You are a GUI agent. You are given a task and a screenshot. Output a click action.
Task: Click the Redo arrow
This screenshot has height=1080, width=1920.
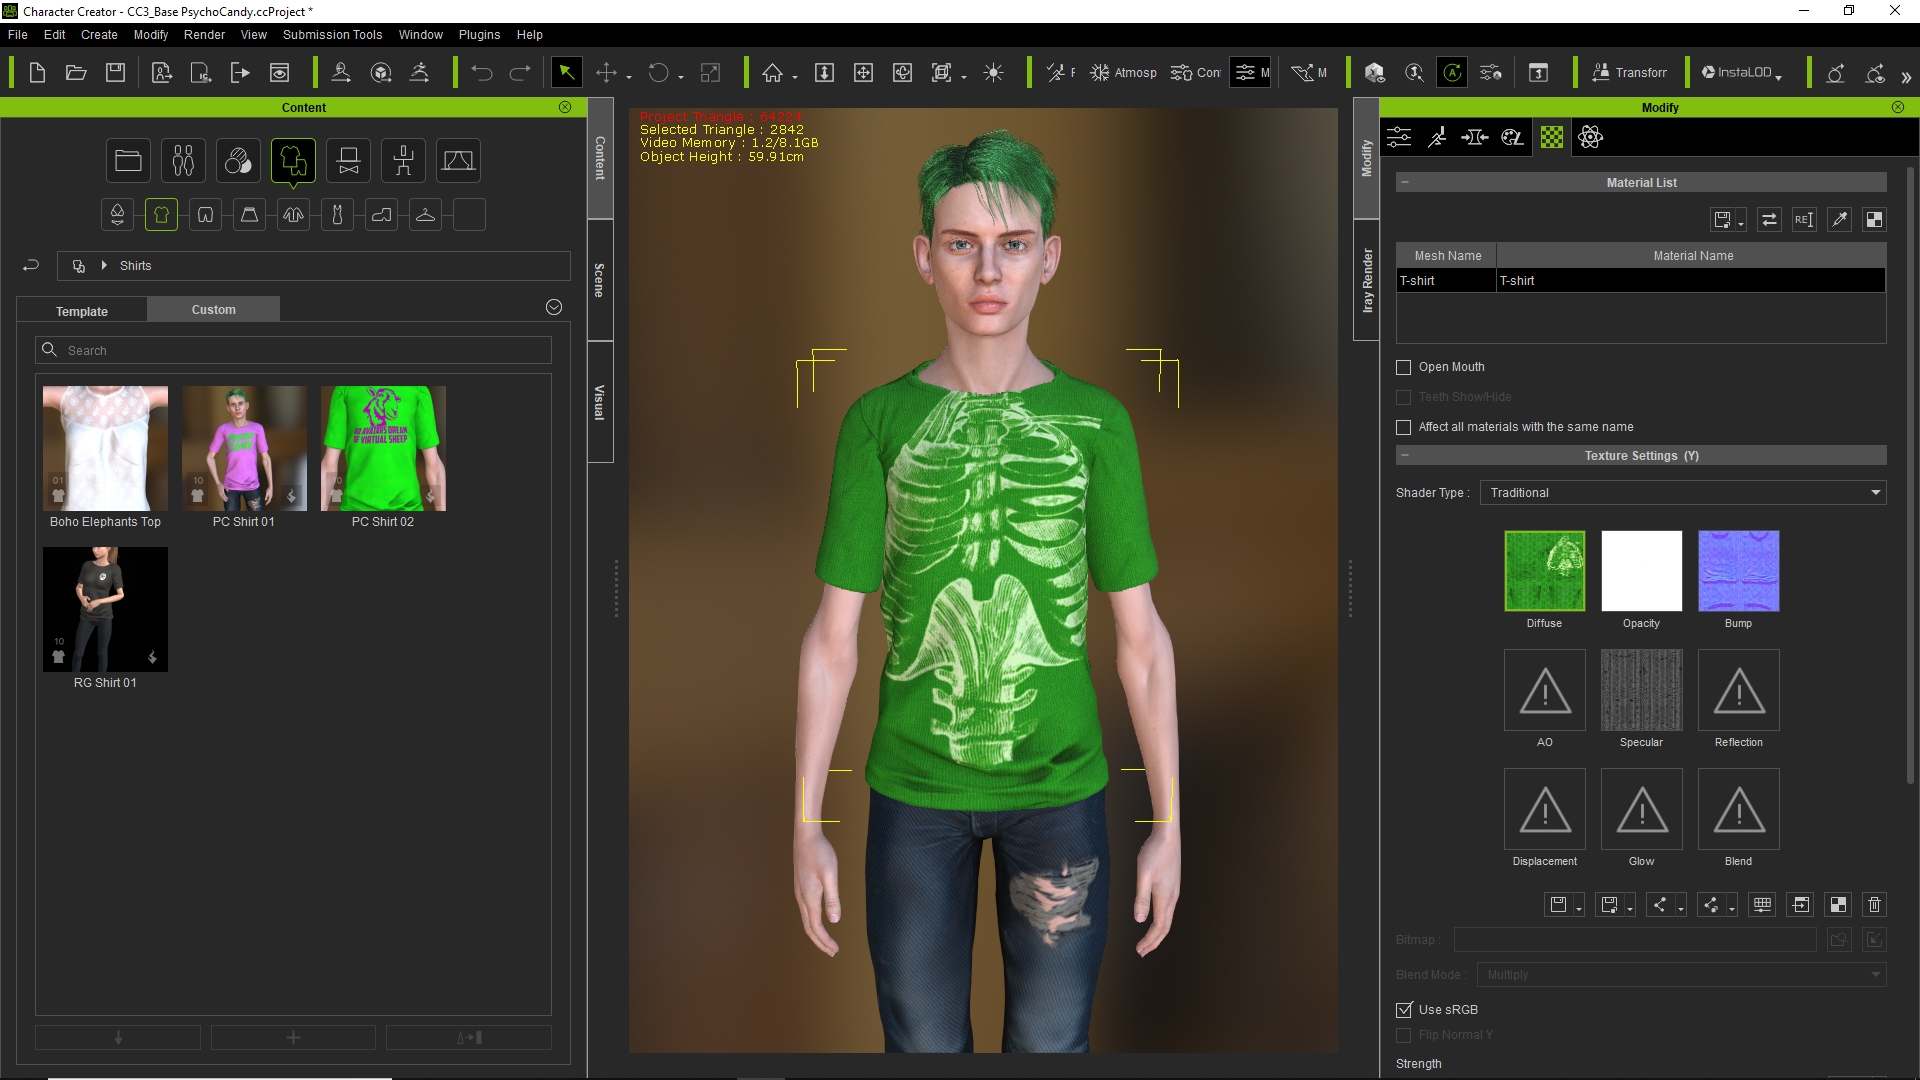(x=520, y=73)
